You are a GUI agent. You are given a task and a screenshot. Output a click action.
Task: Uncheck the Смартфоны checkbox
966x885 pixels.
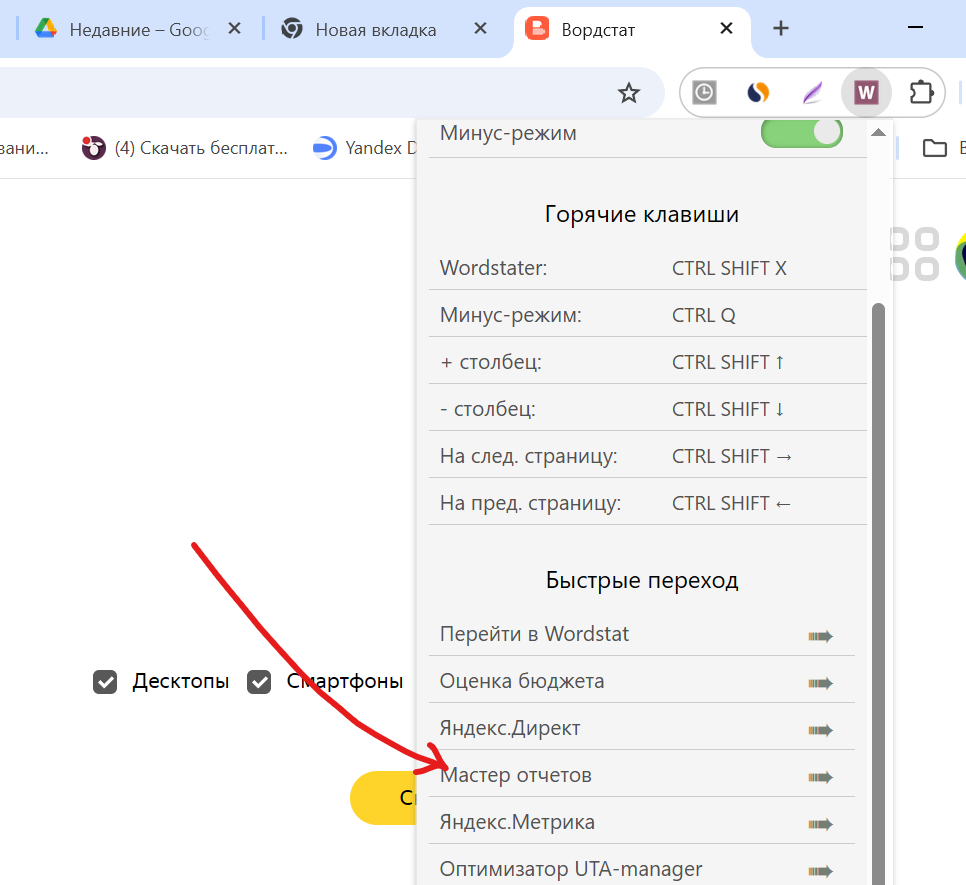(260, 682)
